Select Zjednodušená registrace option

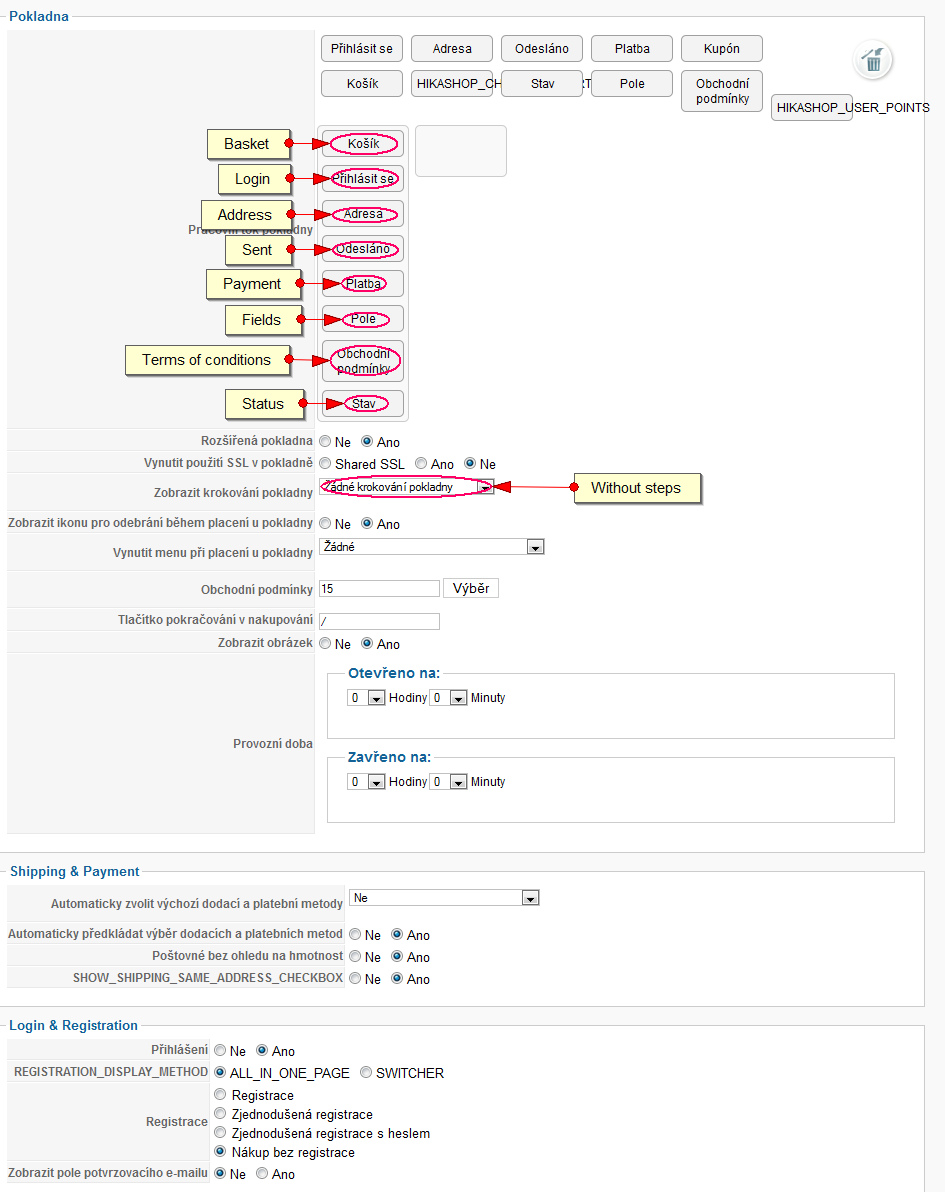coord(221,1114)
